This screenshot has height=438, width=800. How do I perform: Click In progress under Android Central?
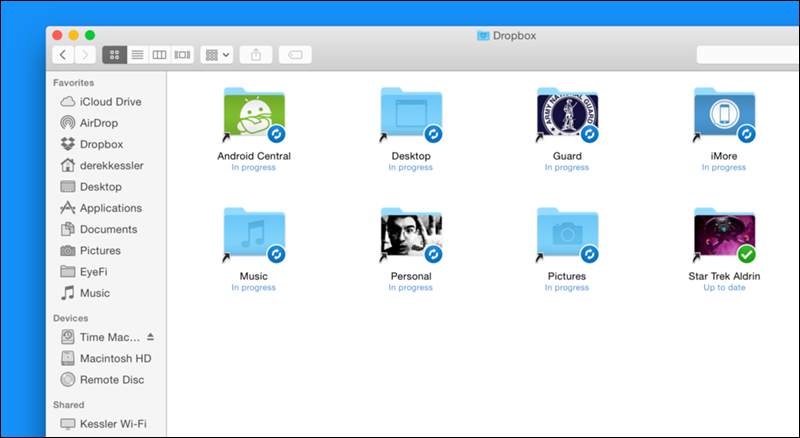[254, 167]
